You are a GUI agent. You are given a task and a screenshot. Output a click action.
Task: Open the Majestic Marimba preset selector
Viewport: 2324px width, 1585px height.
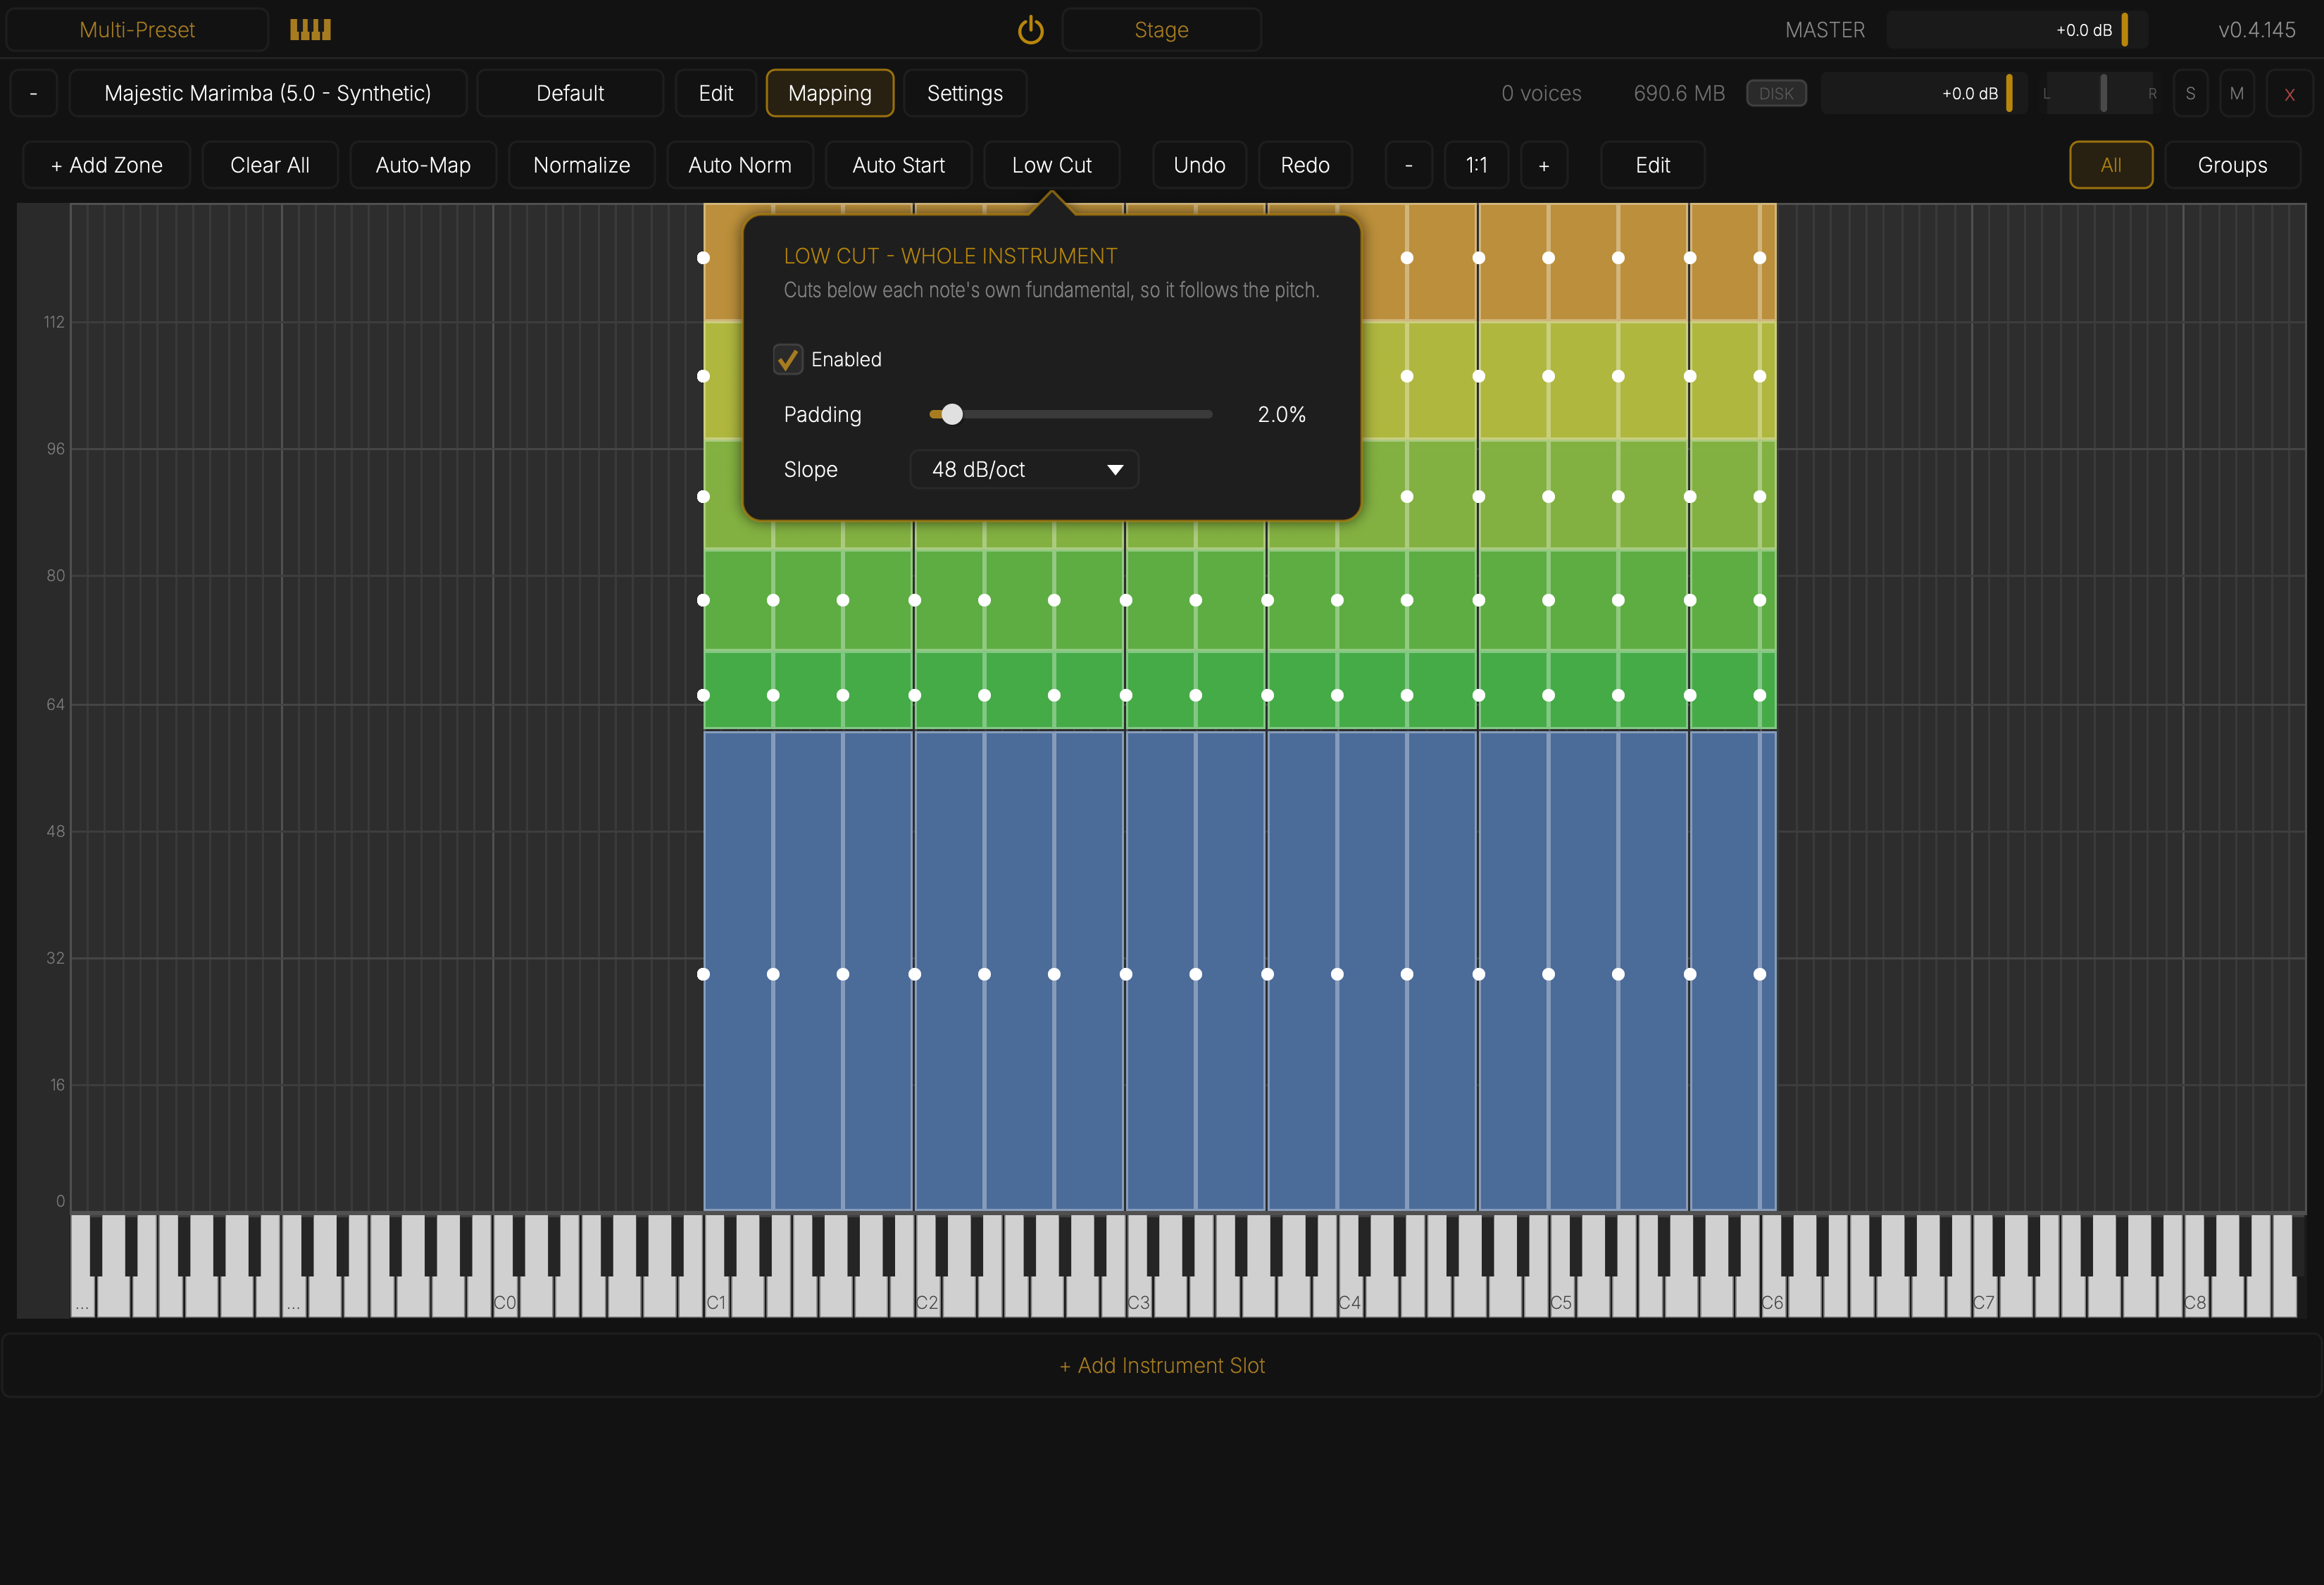268,93
